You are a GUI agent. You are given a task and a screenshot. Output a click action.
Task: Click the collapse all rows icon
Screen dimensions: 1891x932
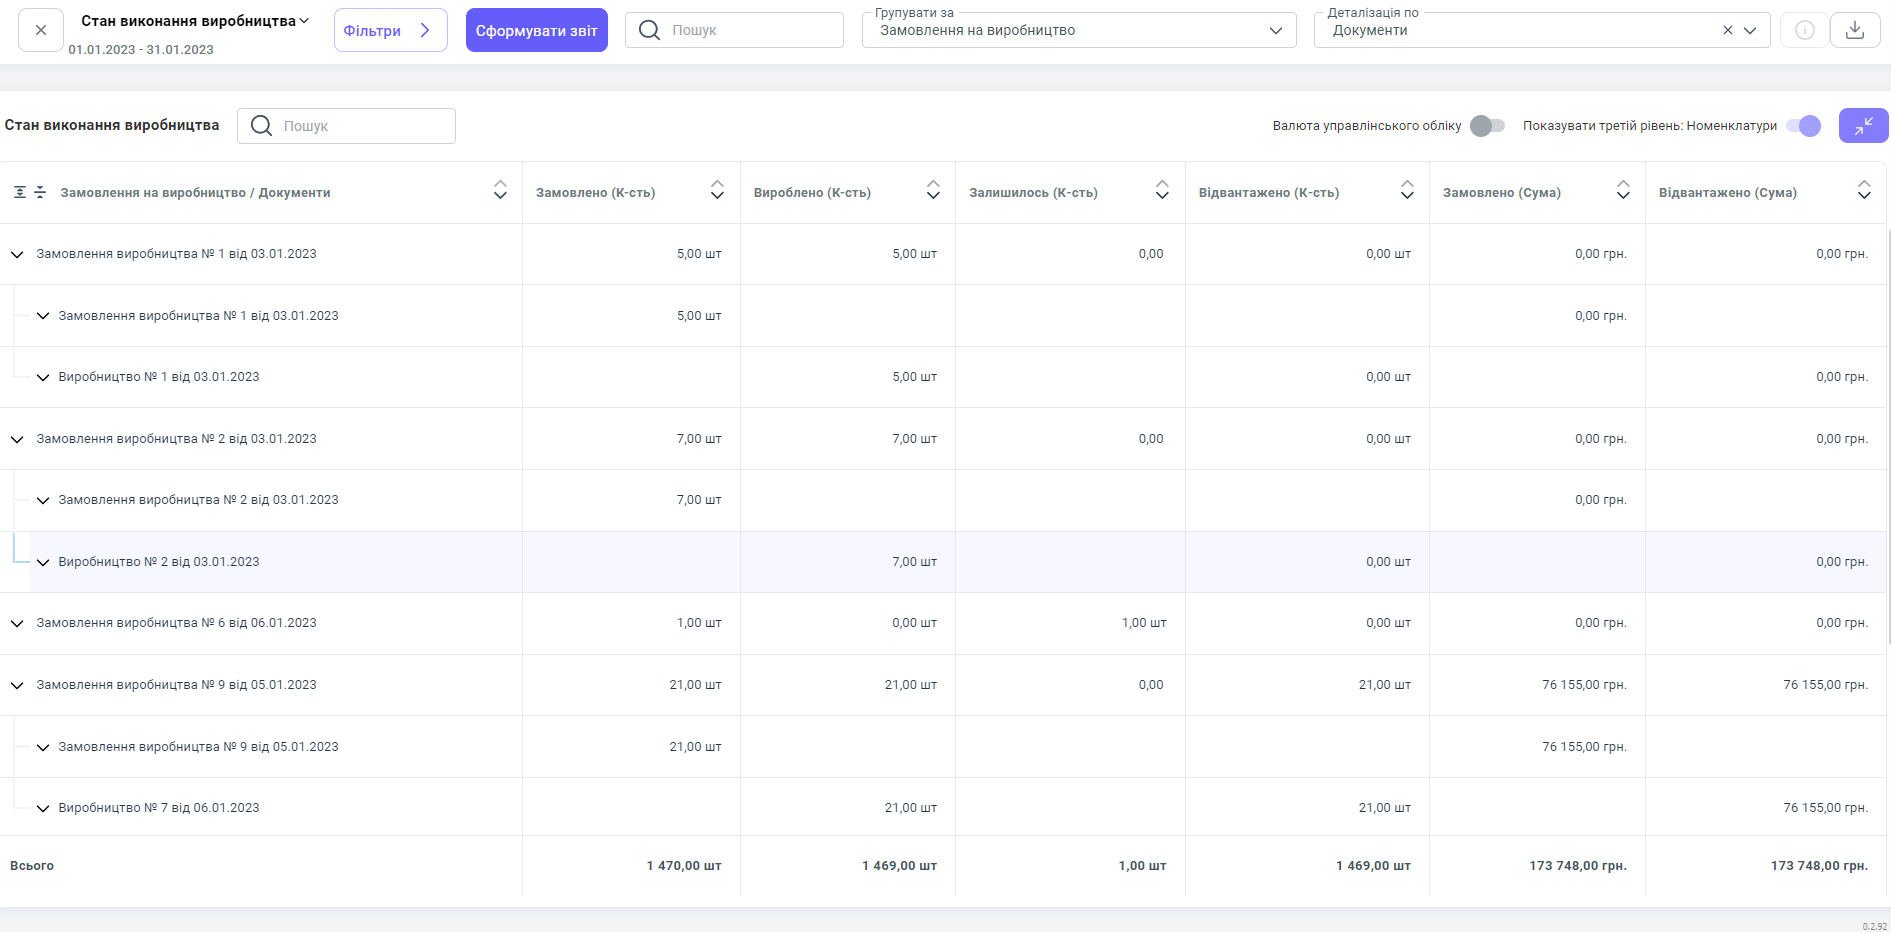click(40, 192)
